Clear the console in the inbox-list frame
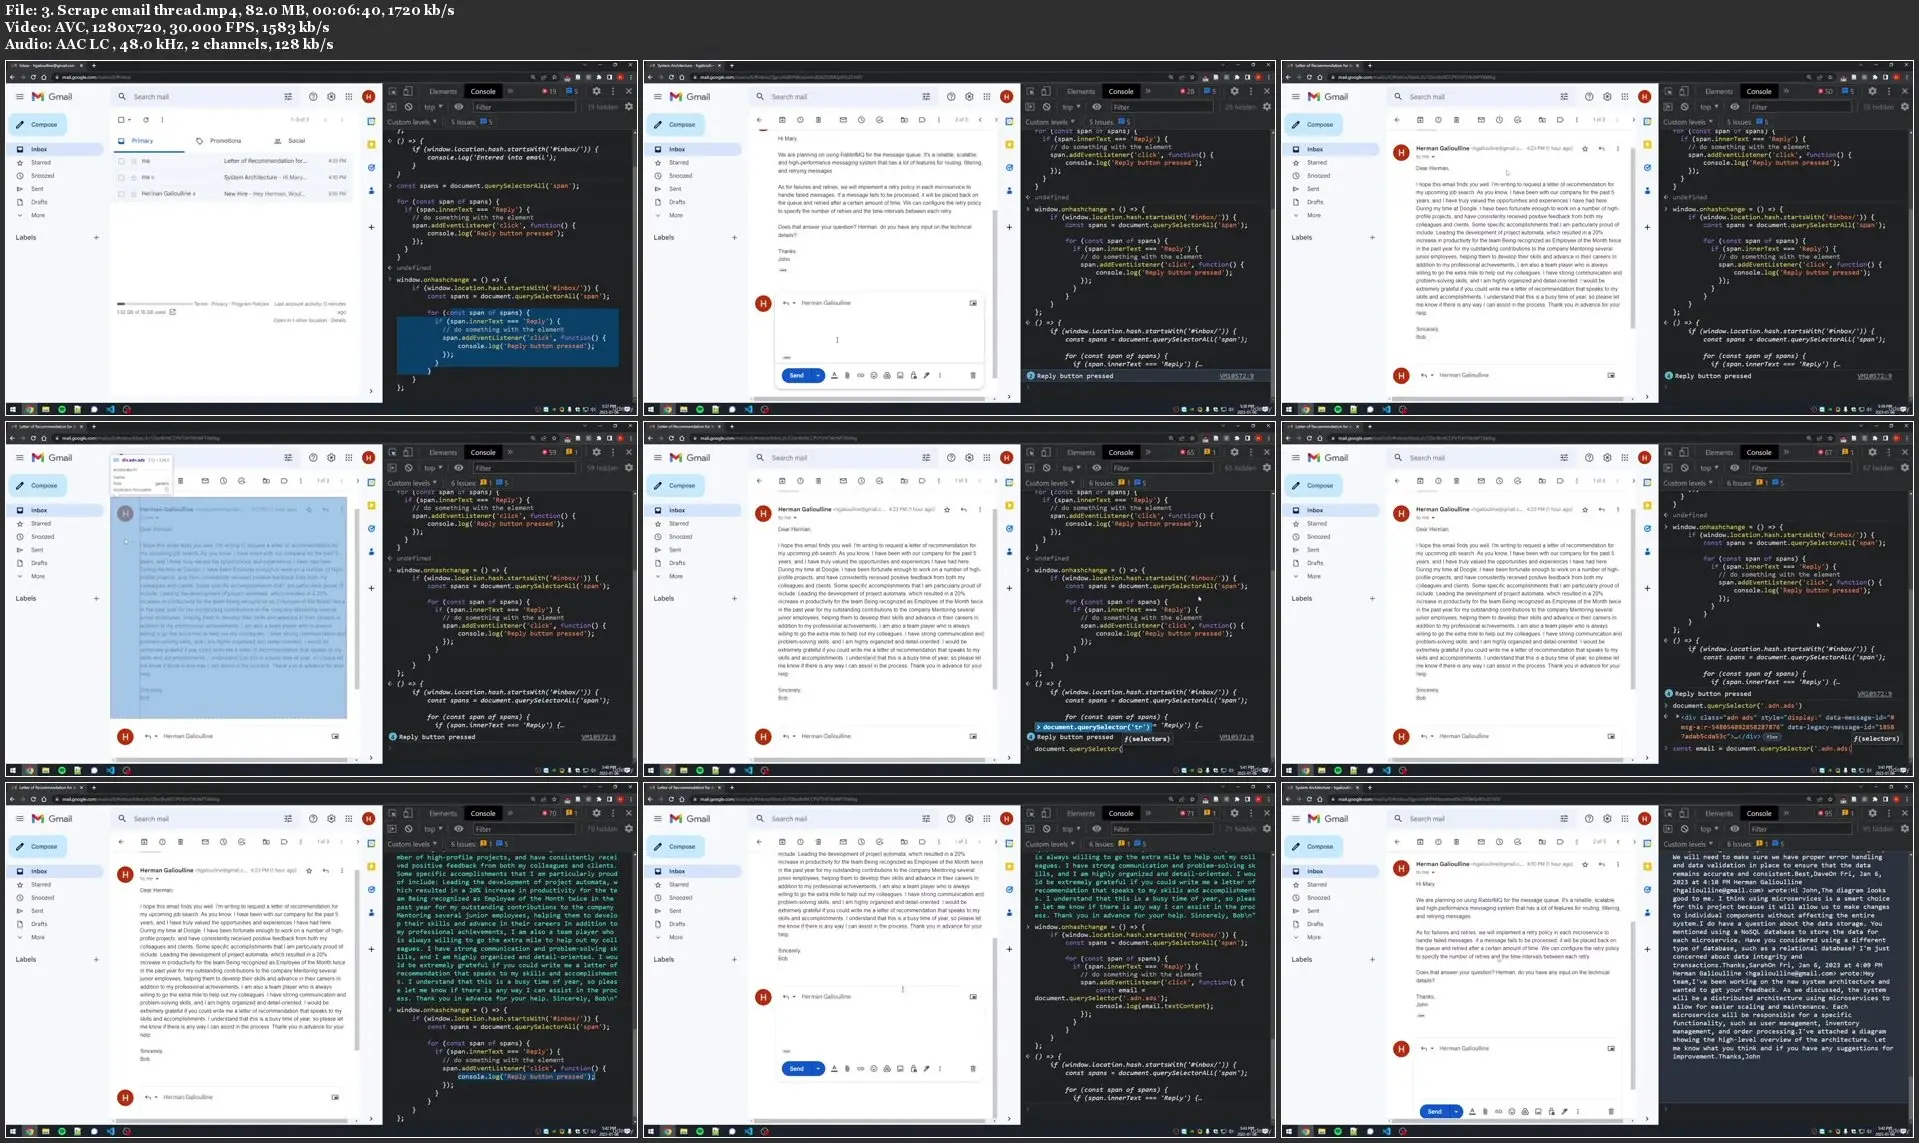 pos(408,107)
